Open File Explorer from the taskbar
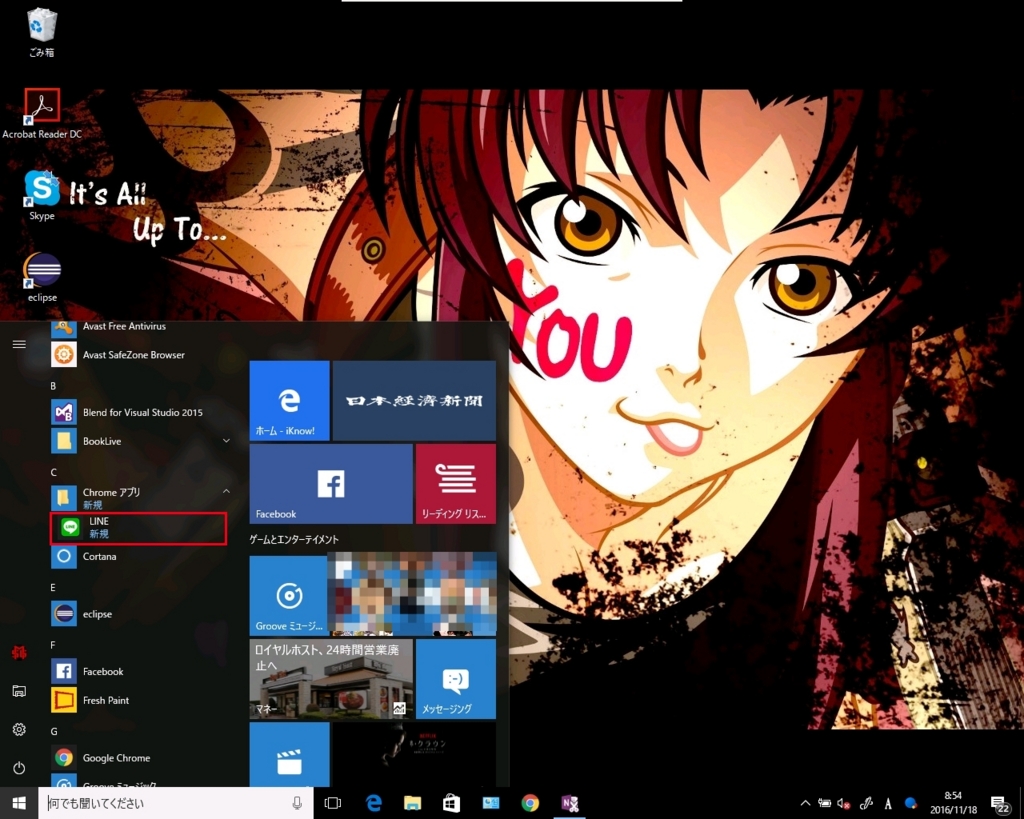This screenshot has width=1024, height=819. [x=412, y=803]
